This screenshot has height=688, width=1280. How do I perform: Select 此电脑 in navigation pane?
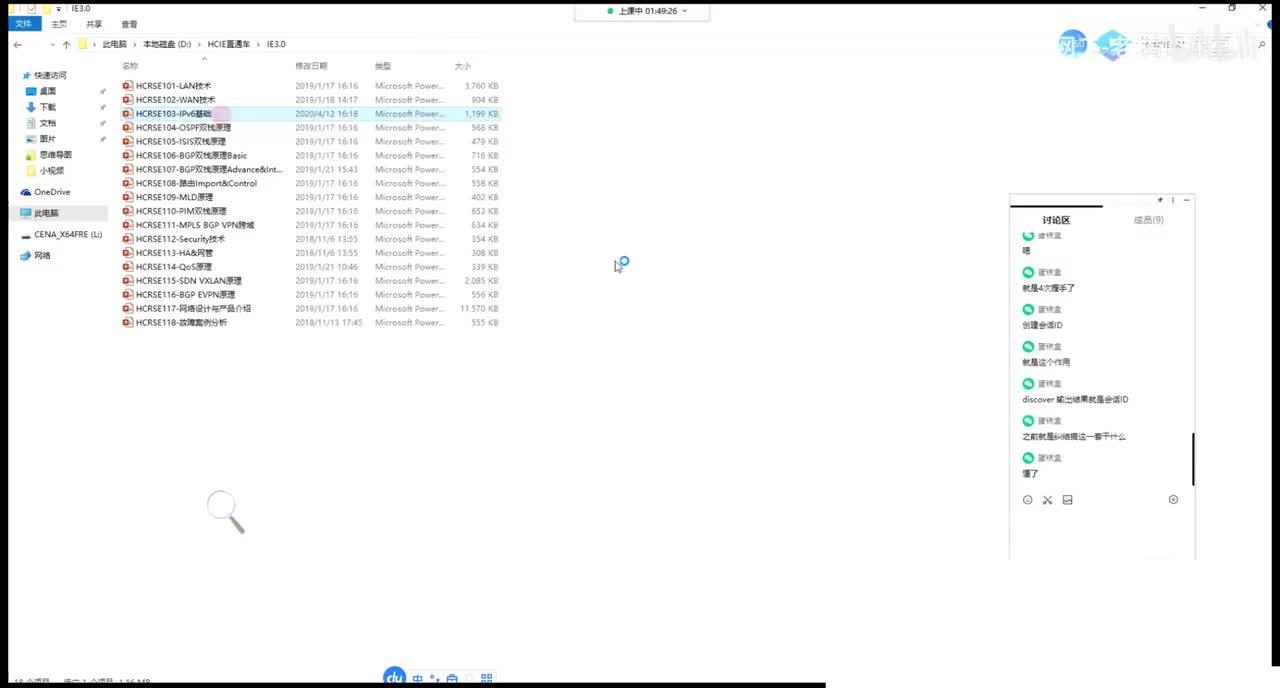click(46, 214)
